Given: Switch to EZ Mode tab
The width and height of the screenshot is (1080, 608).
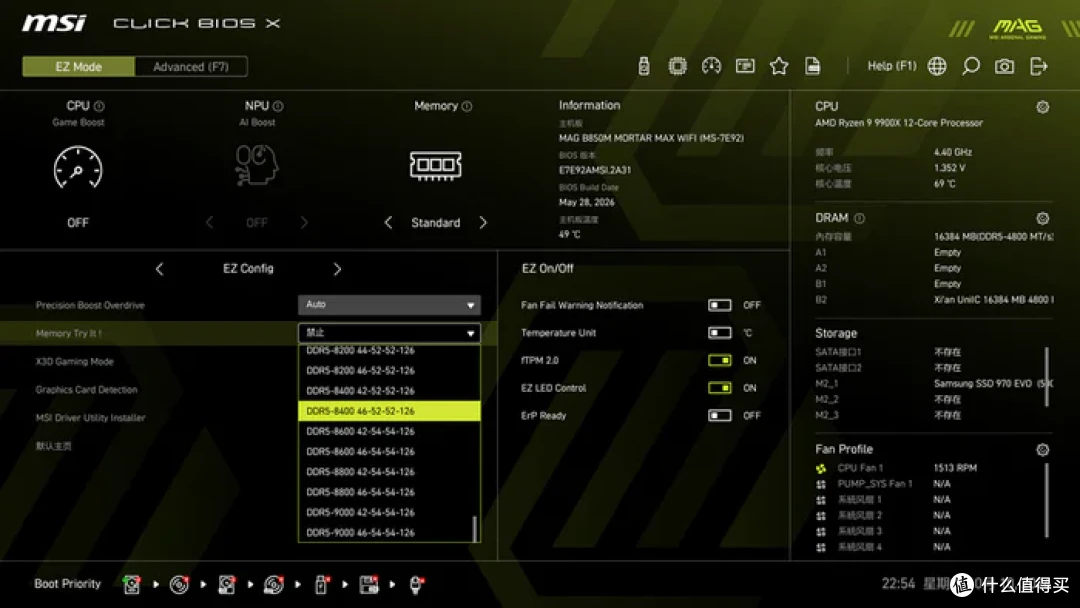Looking at the screenshot, I should tap(79, 67).
